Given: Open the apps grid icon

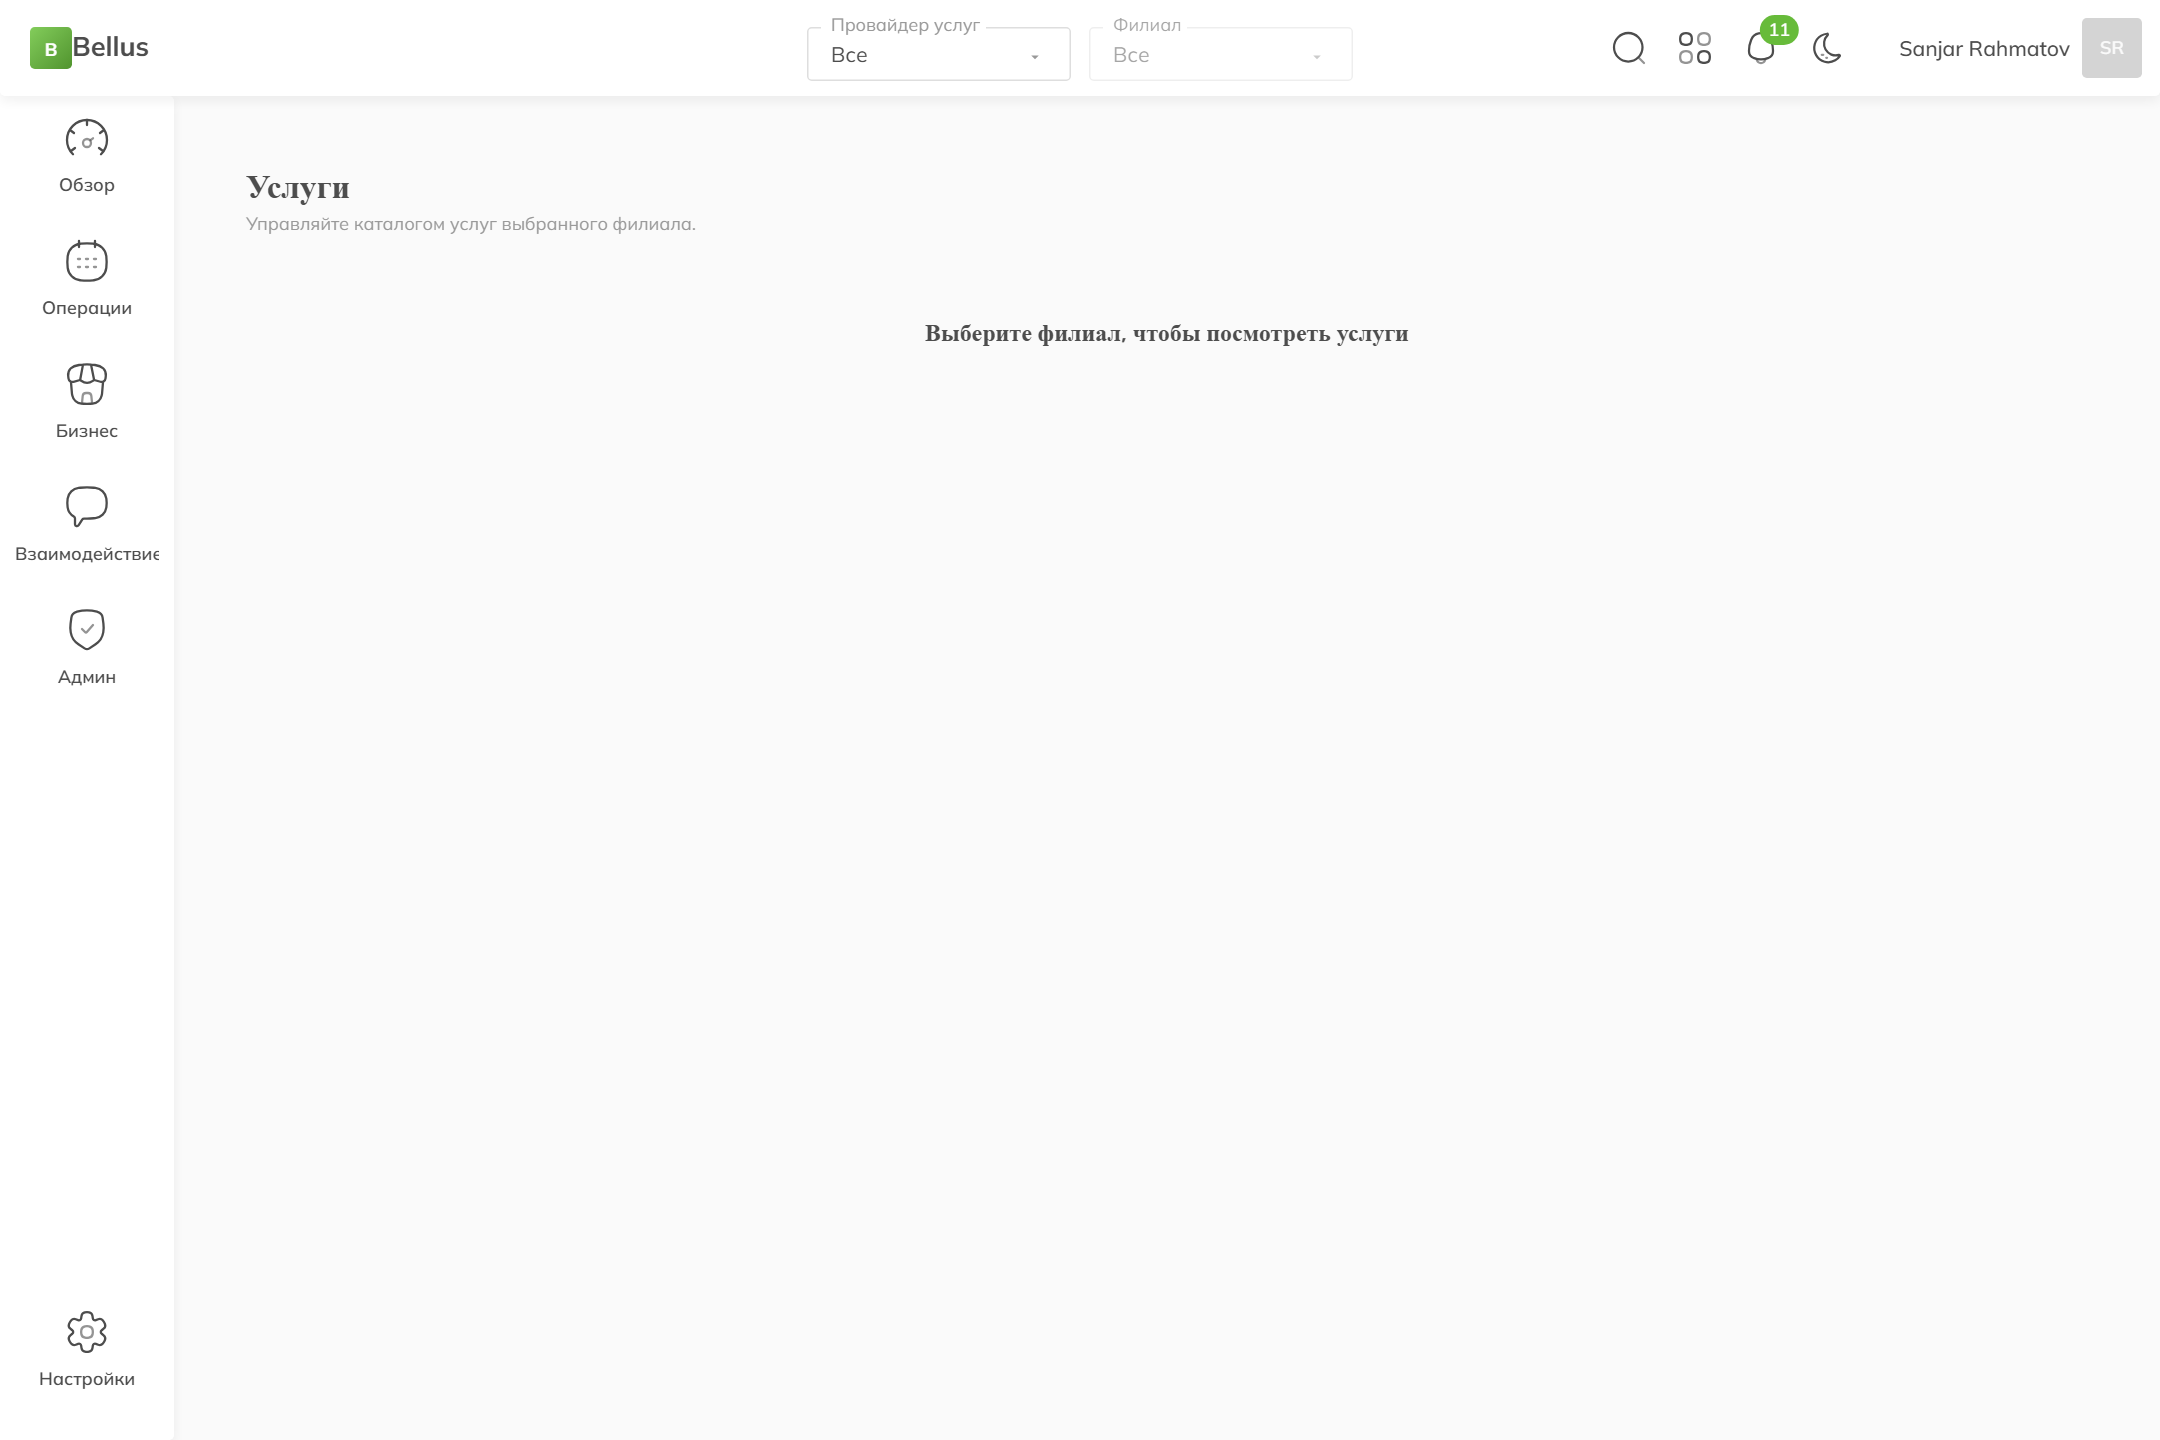Looking at the screenshot, I should [x=1695, y=48].
